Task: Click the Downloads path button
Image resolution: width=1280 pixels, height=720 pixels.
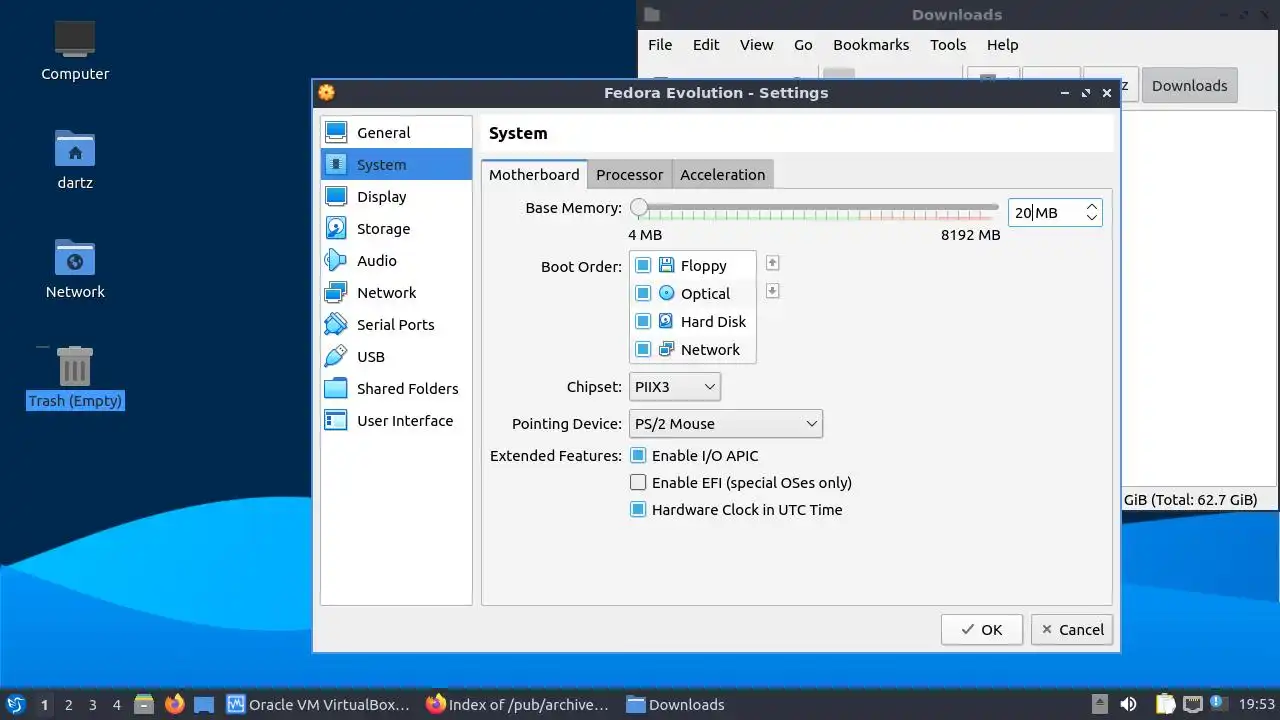Action: click(1190, 86)
